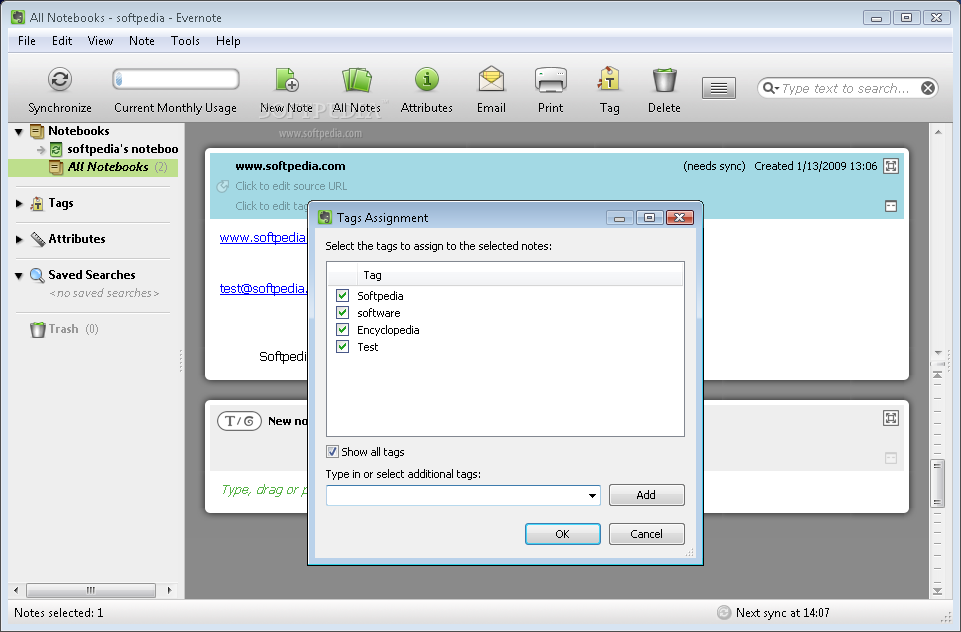Screen dimensions: 961x632
Task: Click the Tag toolbar icon
Action: click(x=609, y=79)
